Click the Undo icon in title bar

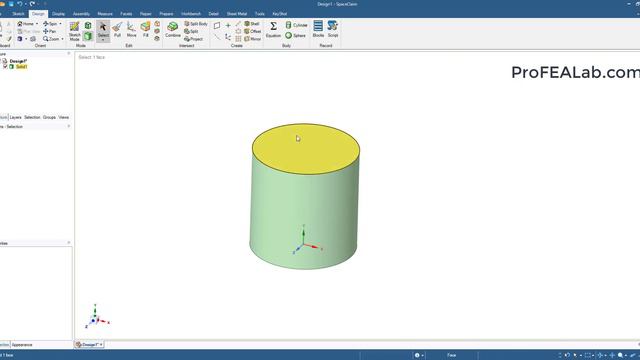pyautogui.click(x=19, y=4)
